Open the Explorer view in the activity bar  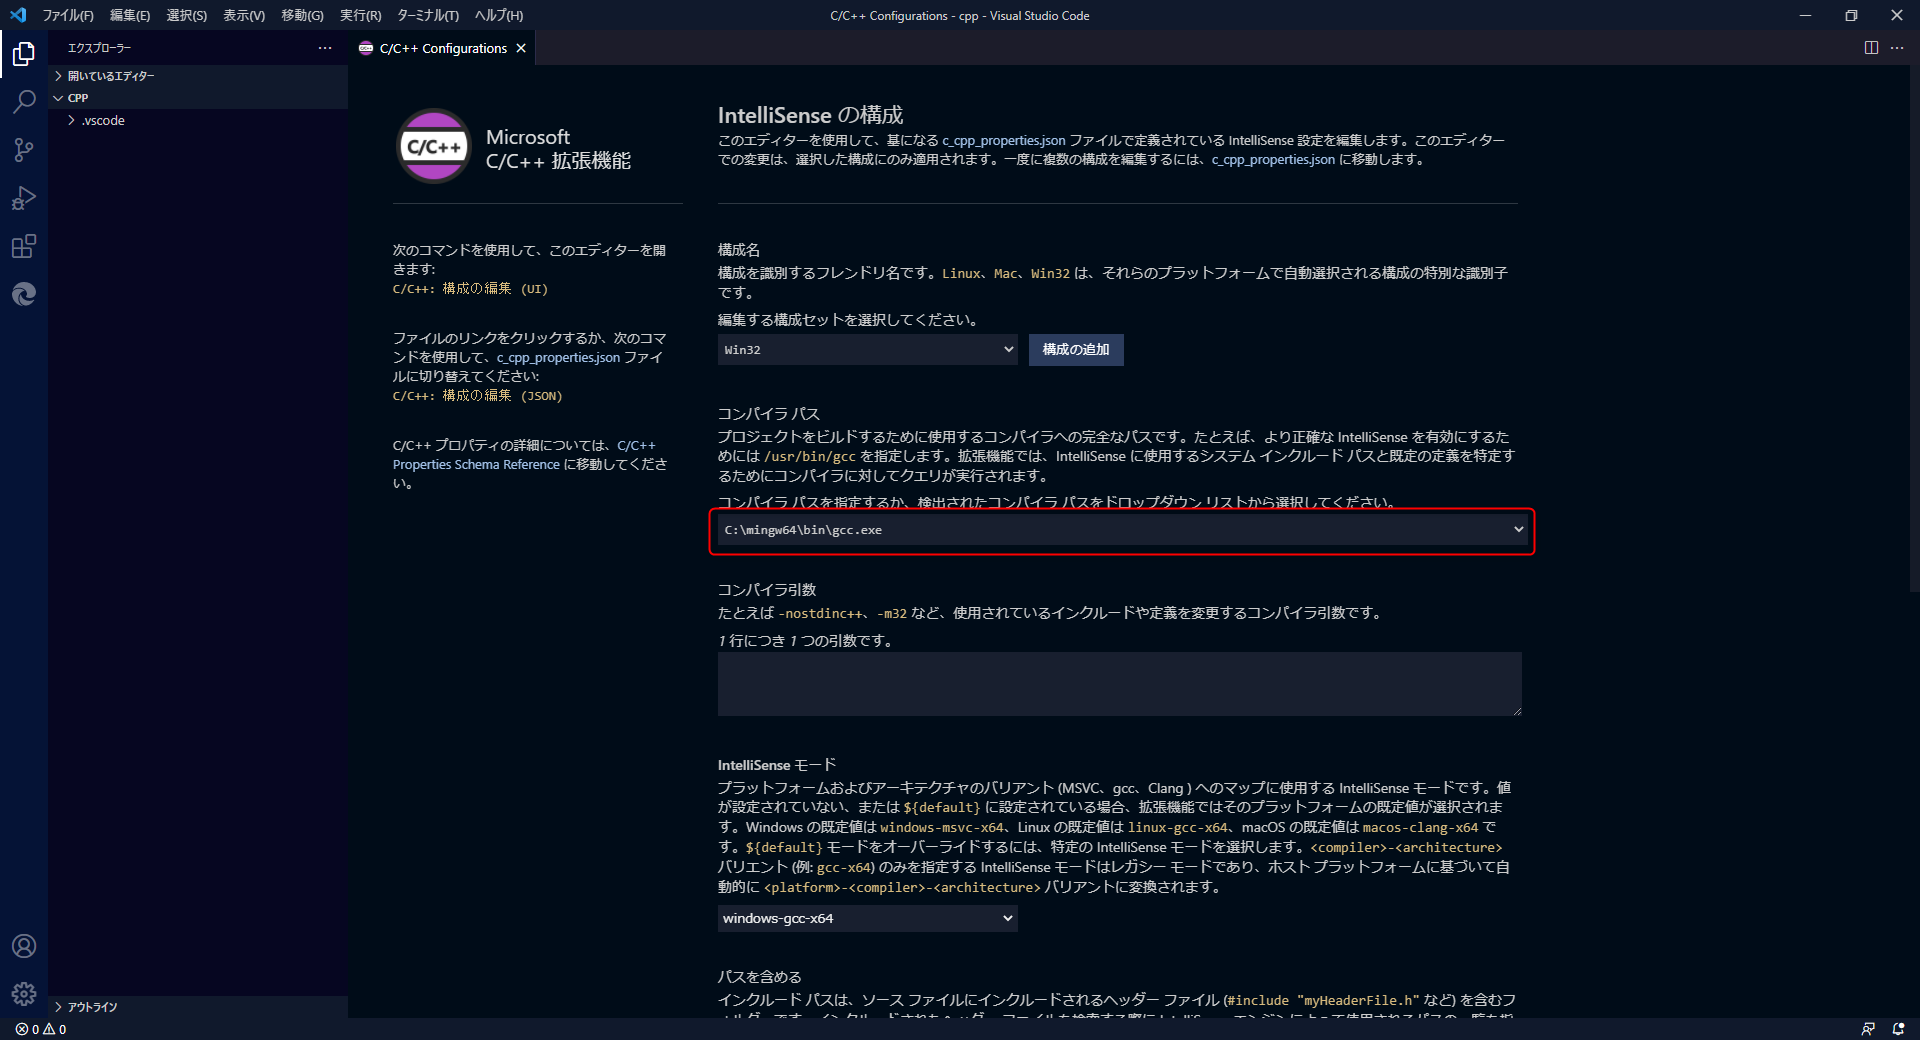[24, 53]
